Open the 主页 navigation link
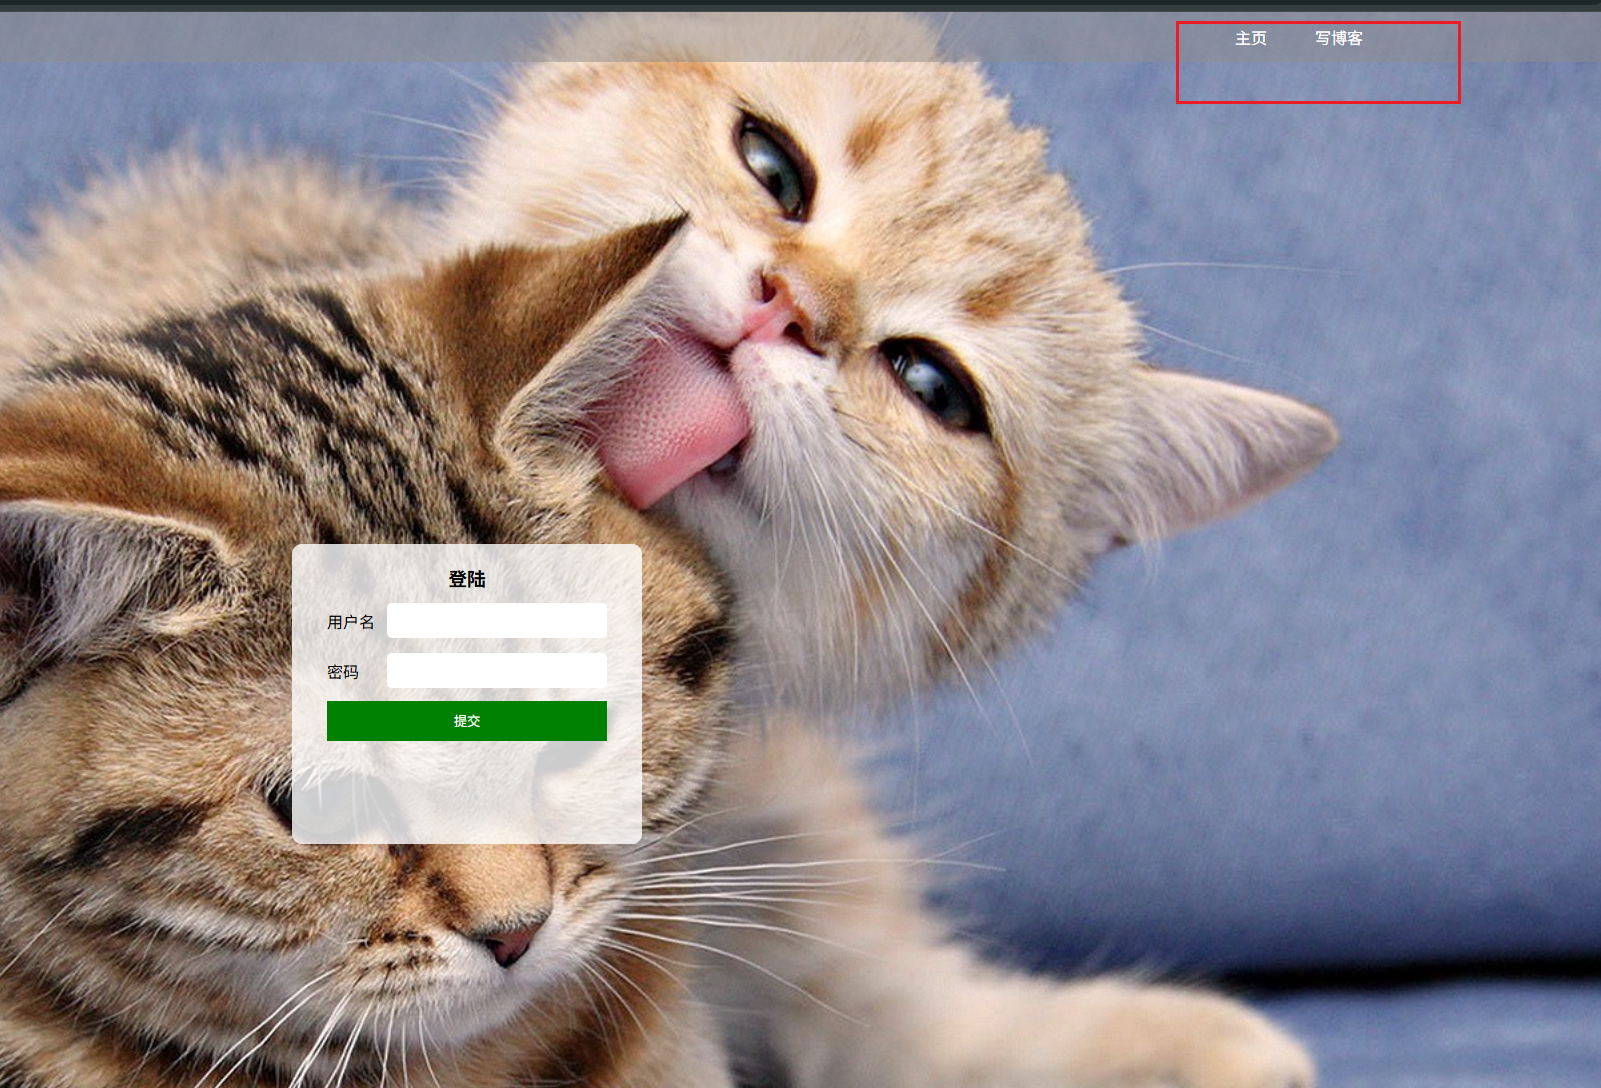This screenshot has height=1088, width=1601. point(1250,38)
